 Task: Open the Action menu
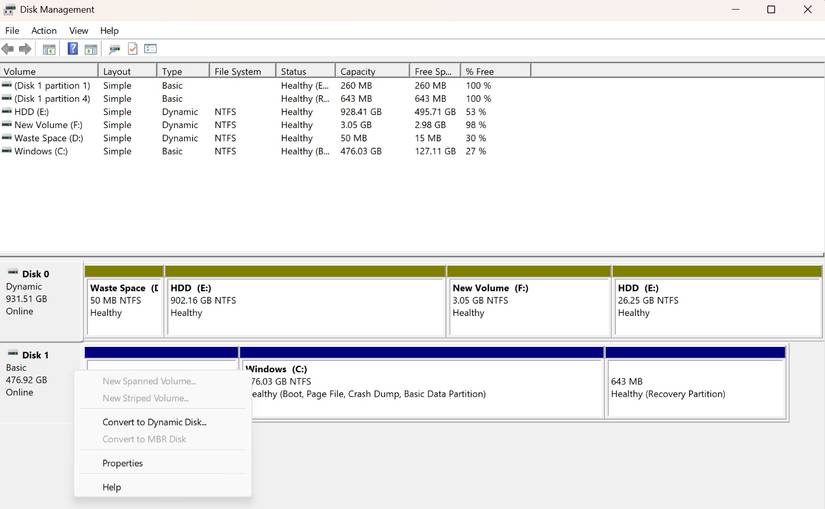(43, 31)
